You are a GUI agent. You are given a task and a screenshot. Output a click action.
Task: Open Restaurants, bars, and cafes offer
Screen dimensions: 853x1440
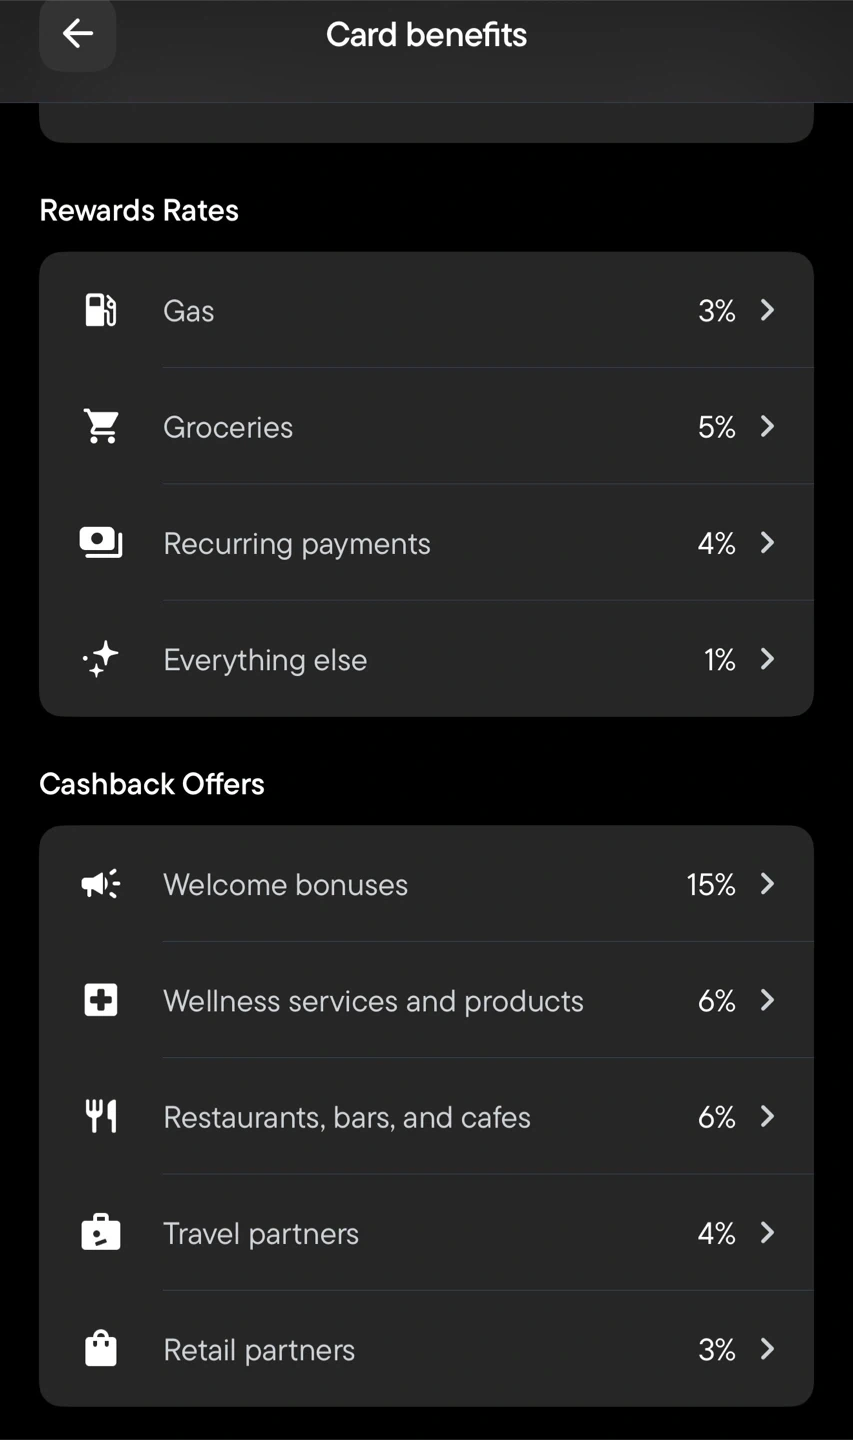pos(347,1117)
